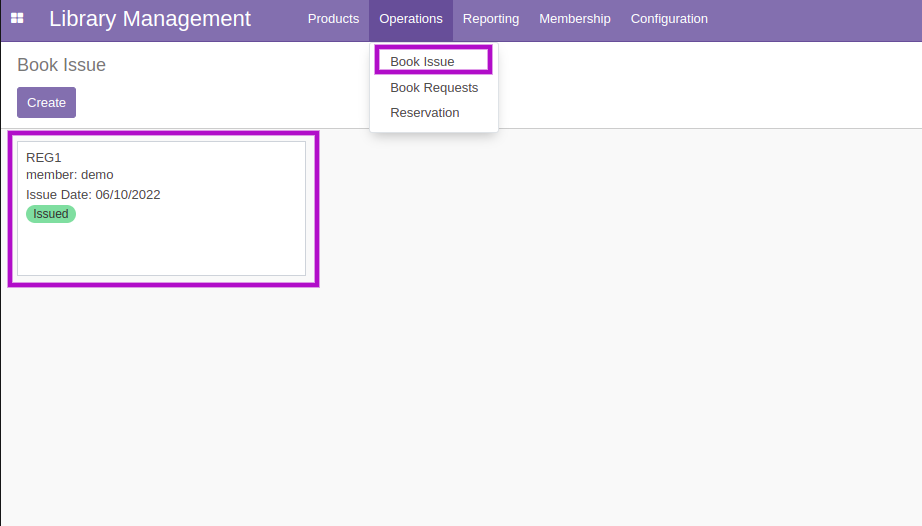Open the Configuration menu
The image size is (922, 526).
pyautogui.click(x=669, y=19)
